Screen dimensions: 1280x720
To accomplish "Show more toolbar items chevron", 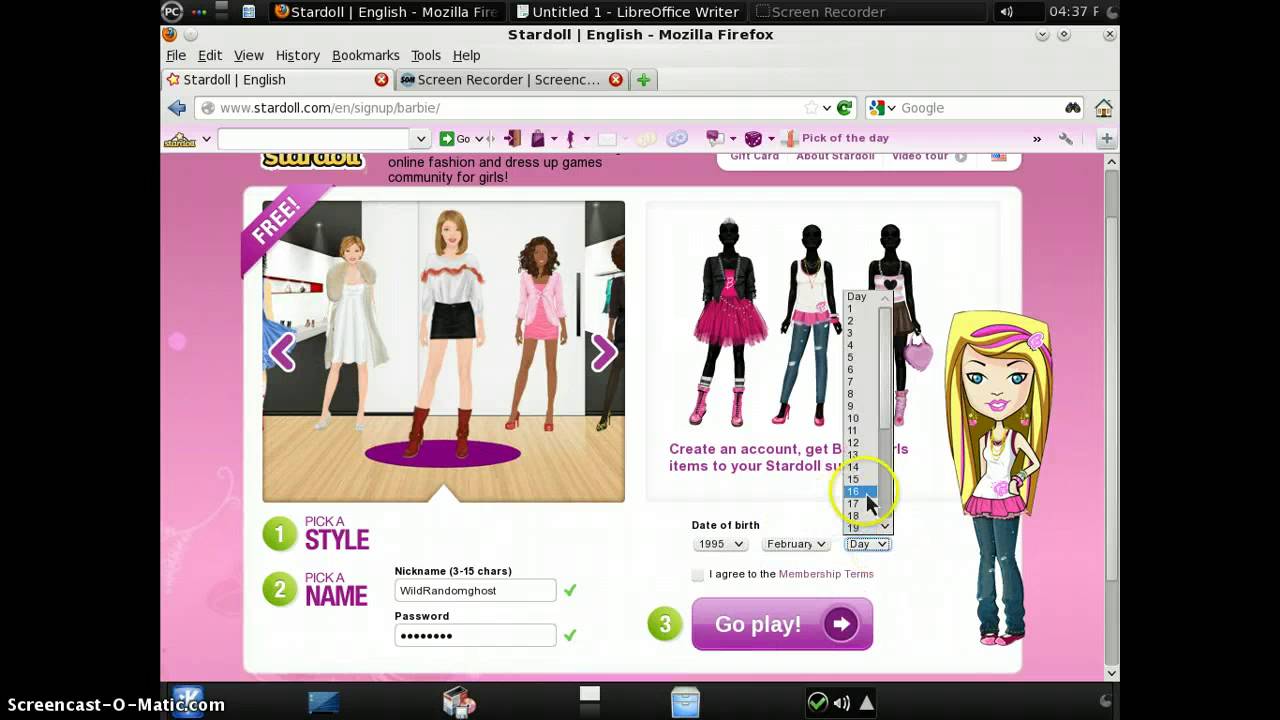I will pyautogui.click(x=1037, y=139).
